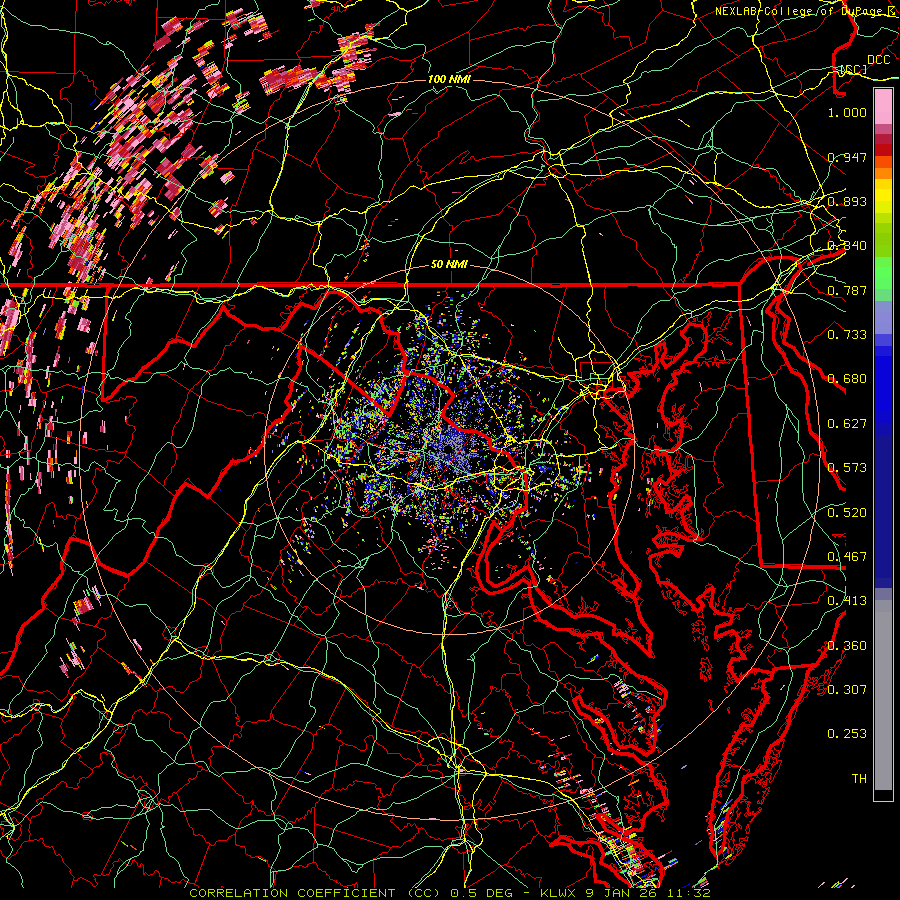900x900 pixels.
Task: Select the 0.893 legend value
Action: (847, 201)
